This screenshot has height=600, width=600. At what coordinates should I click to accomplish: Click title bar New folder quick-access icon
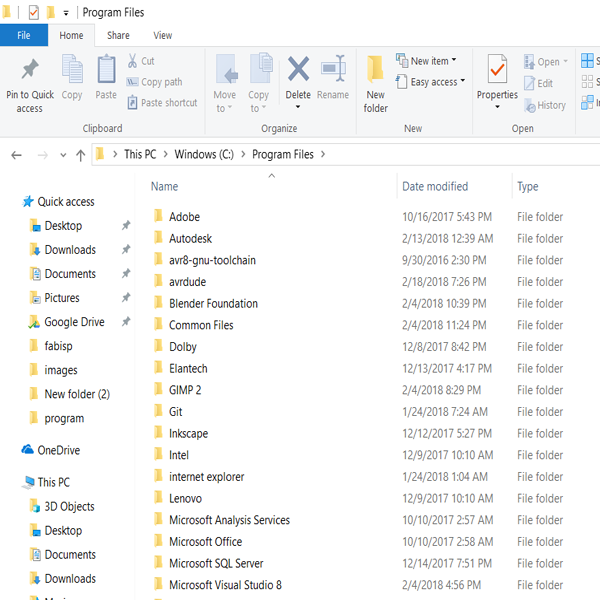[51, 13]
